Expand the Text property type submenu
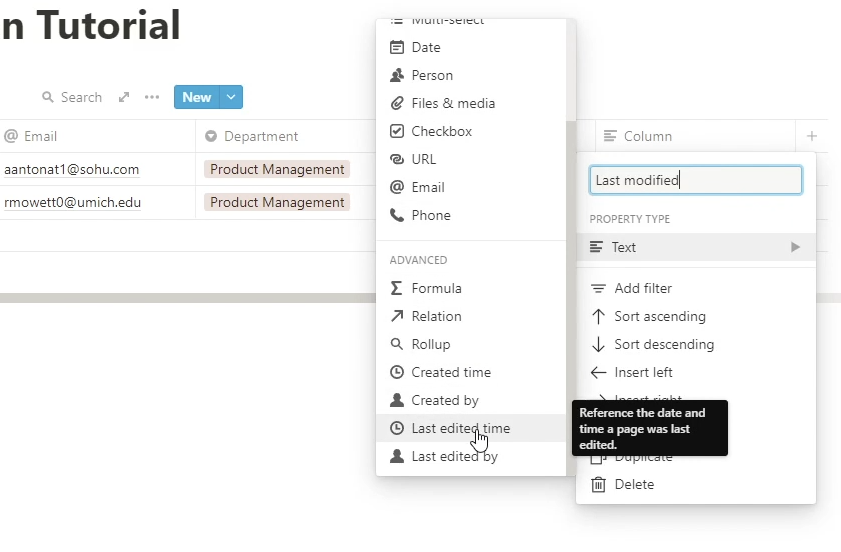 pos(696,247)
